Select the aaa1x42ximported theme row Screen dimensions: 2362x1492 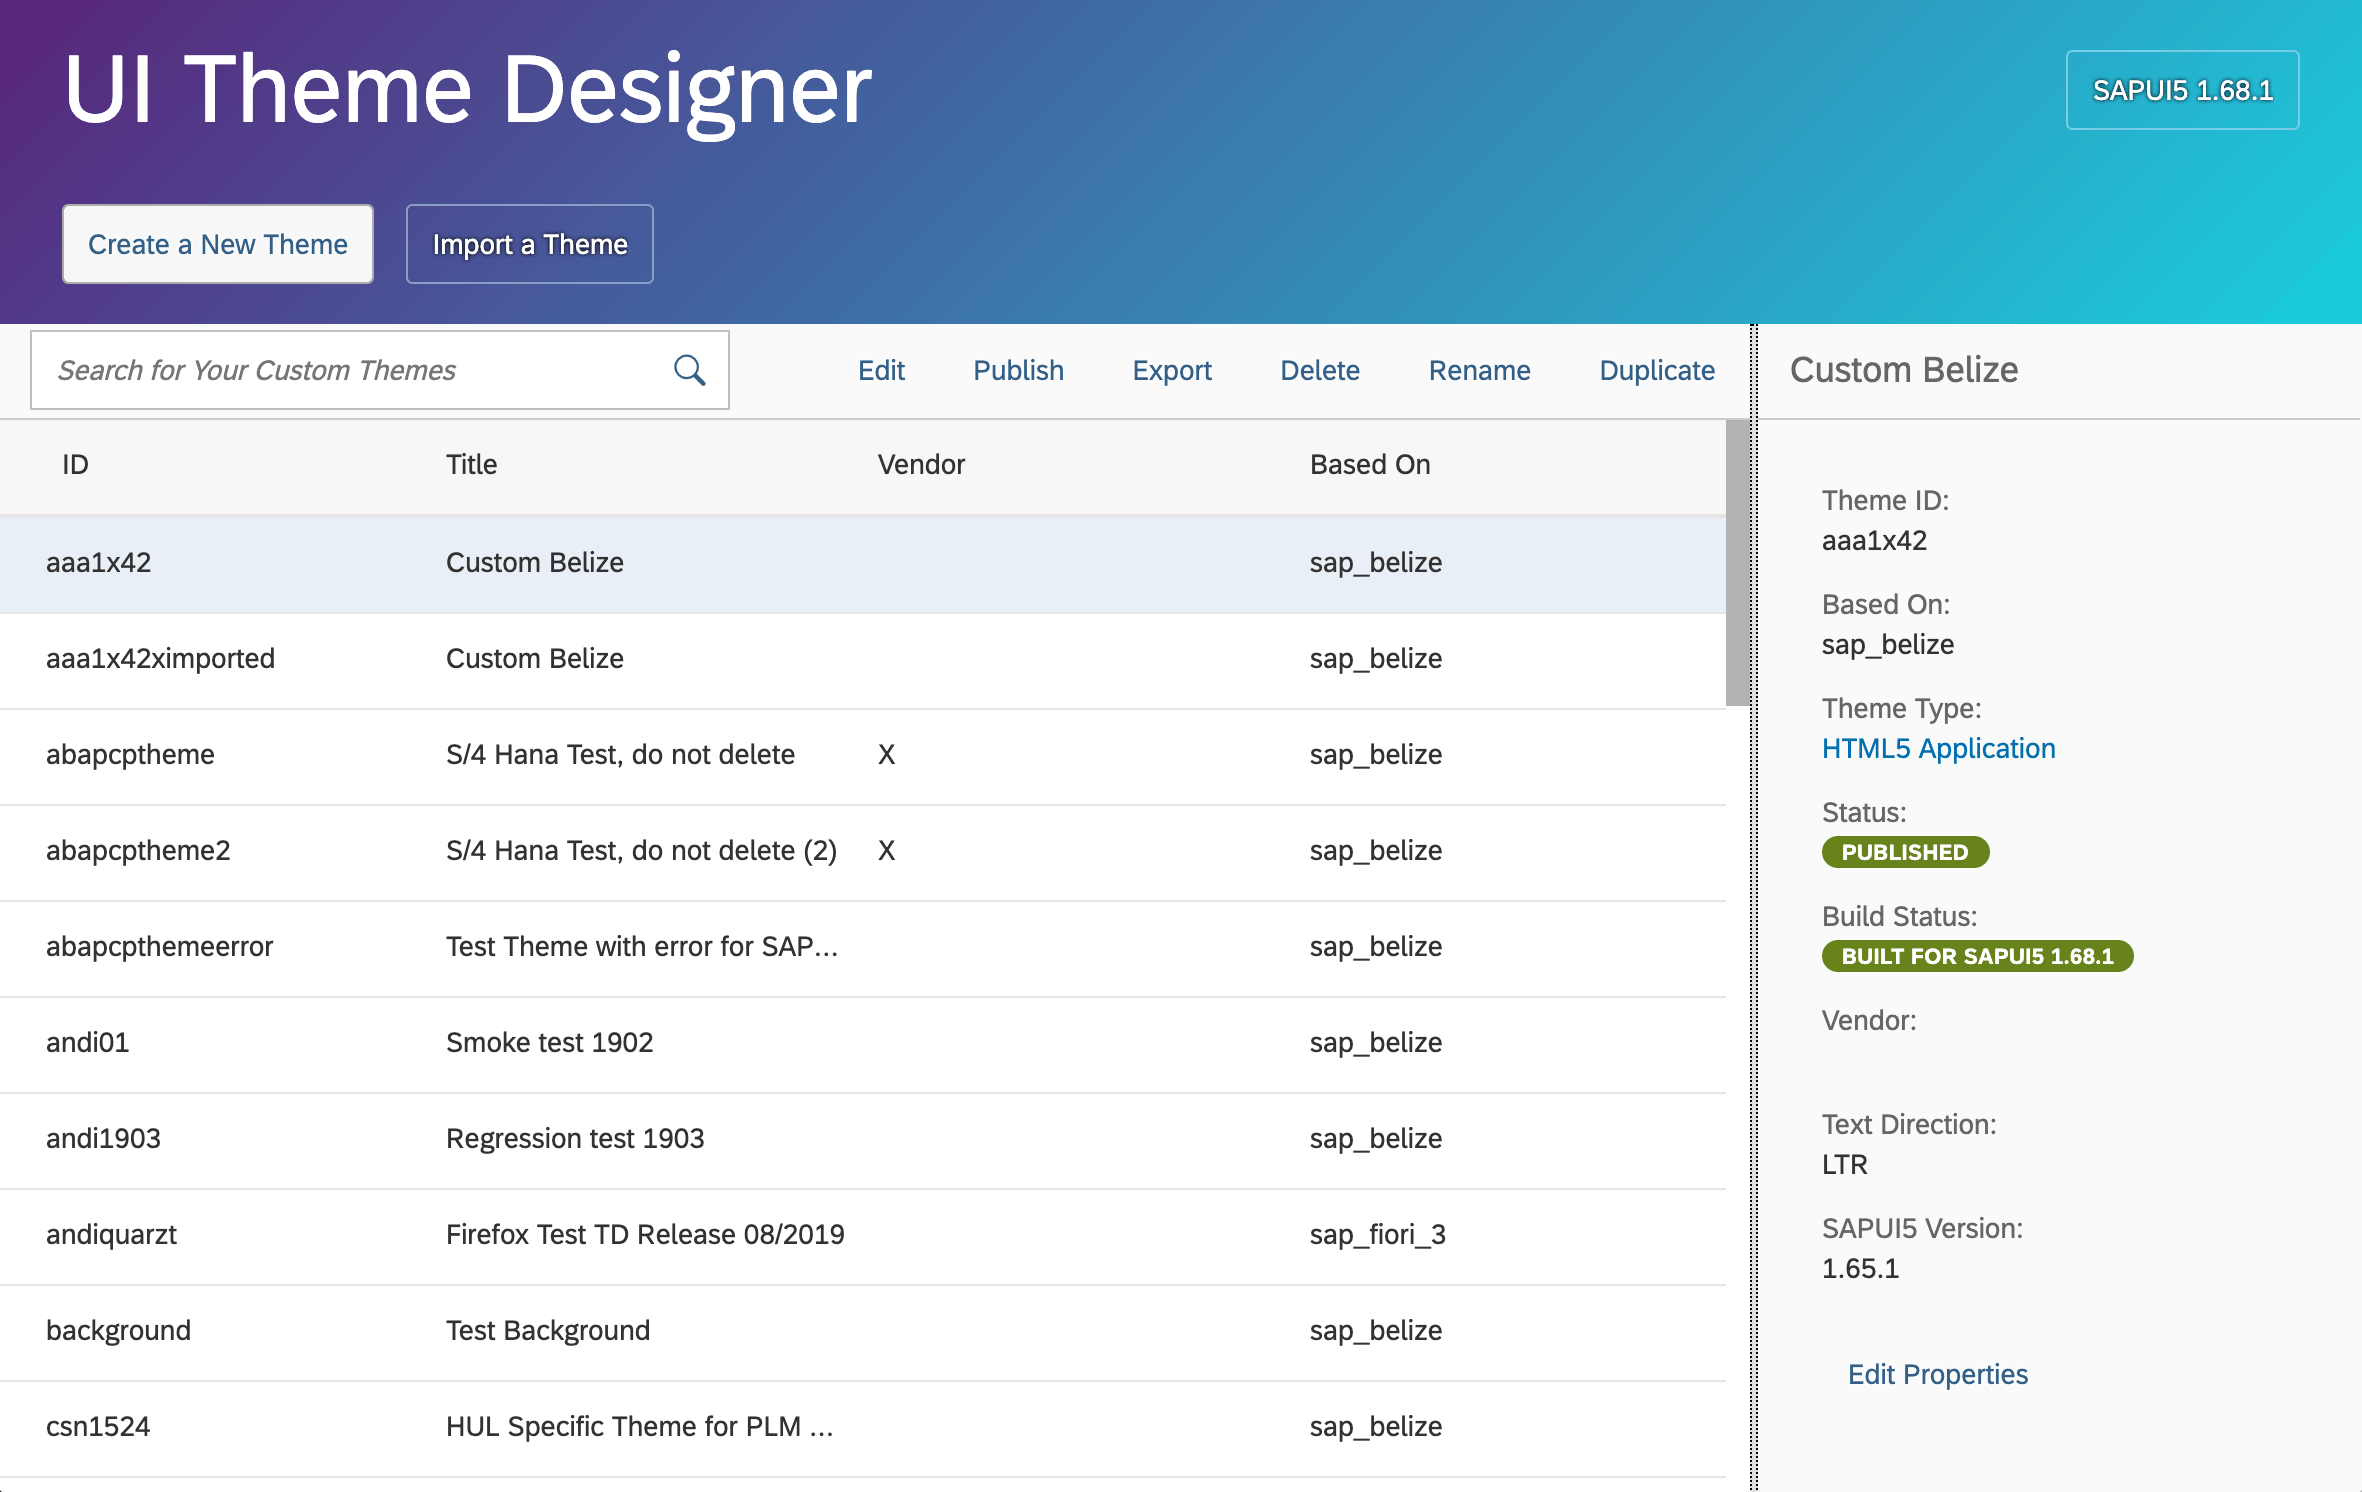click(x=863, y=659)
